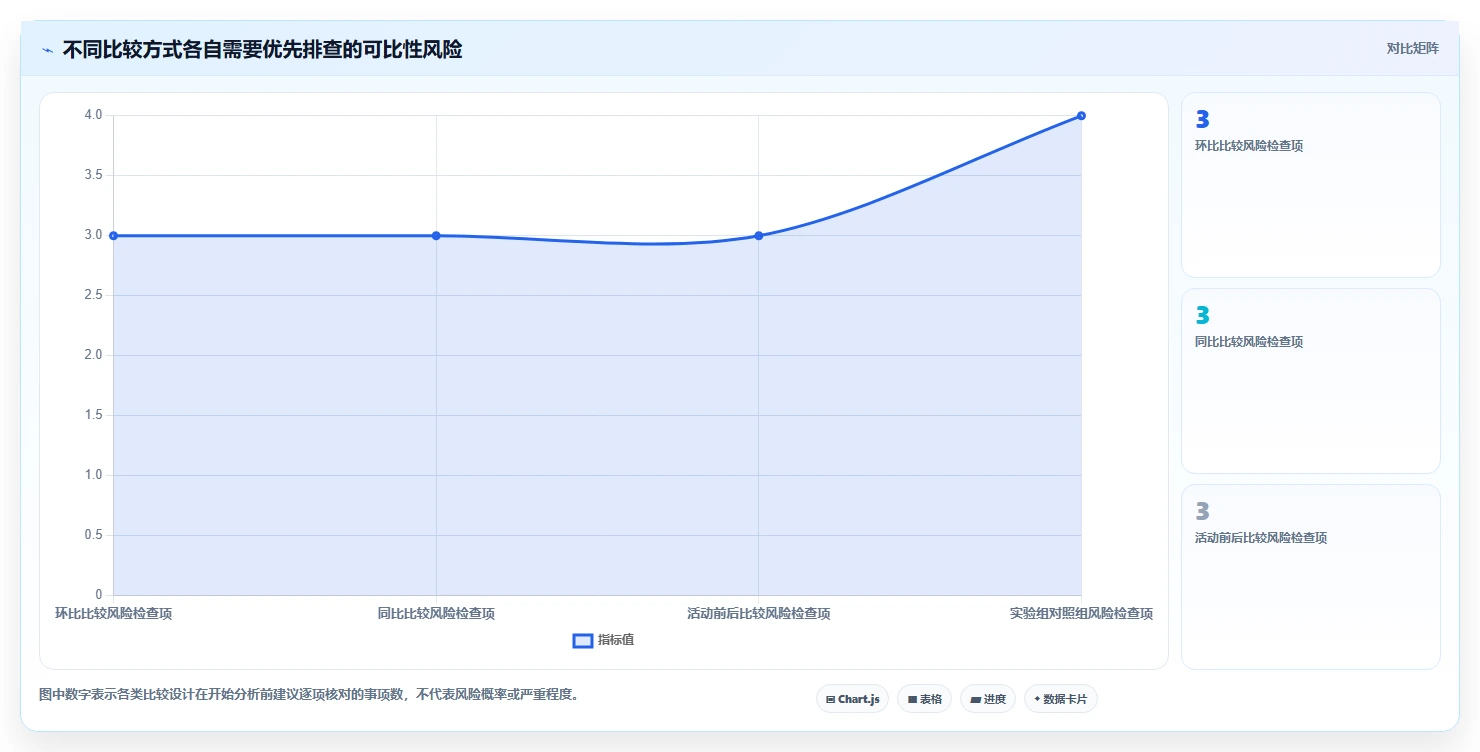Click the y-axis value 0.5
1480x752 pixels.
93,535
